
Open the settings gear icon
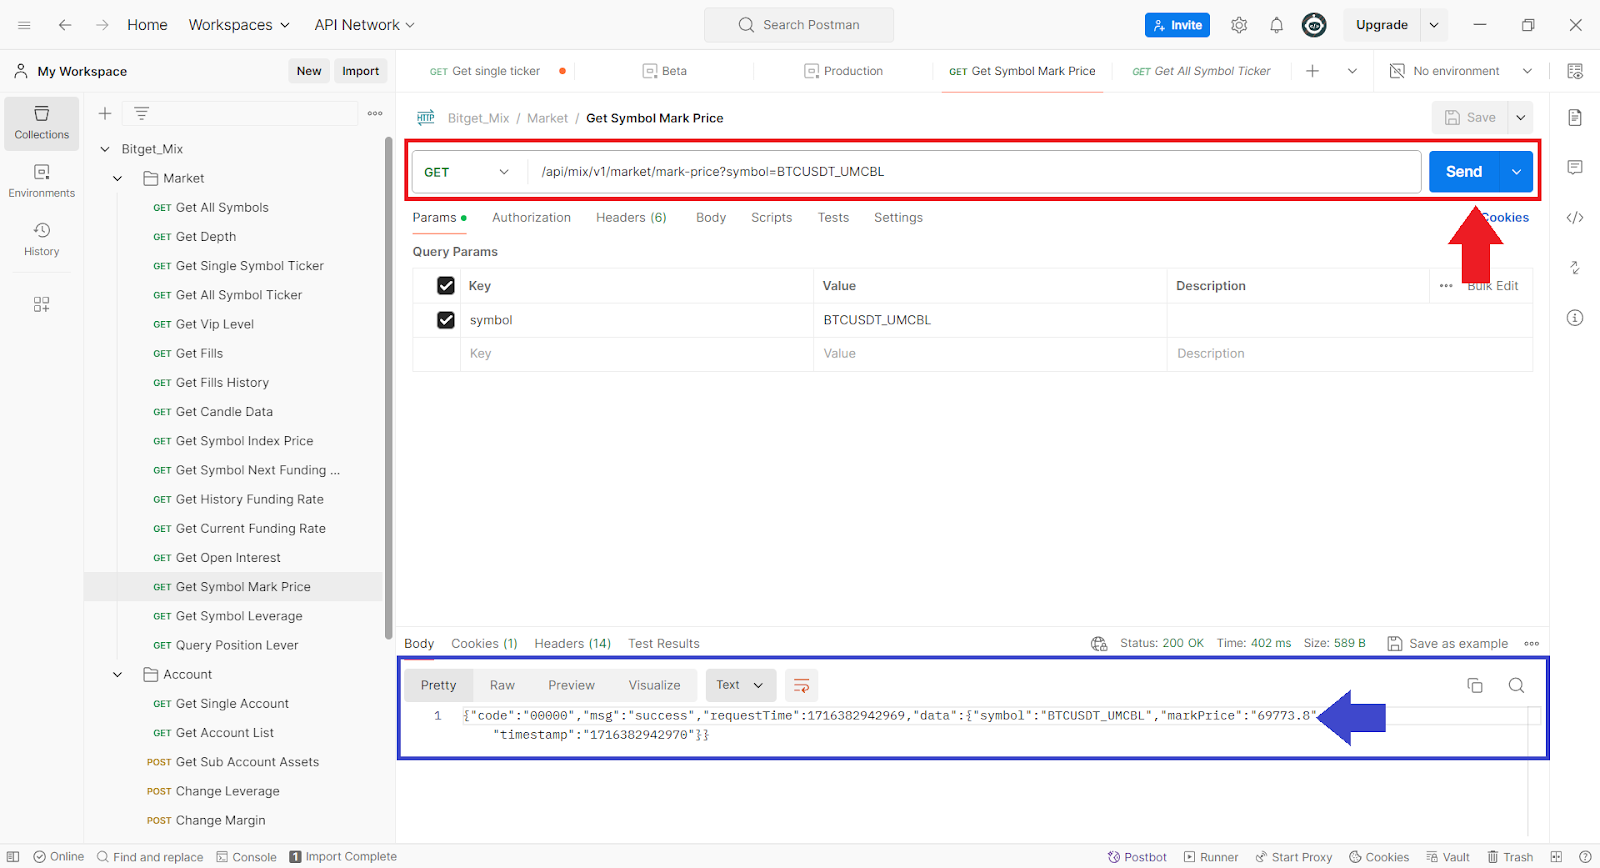[x=1239, y=25]
